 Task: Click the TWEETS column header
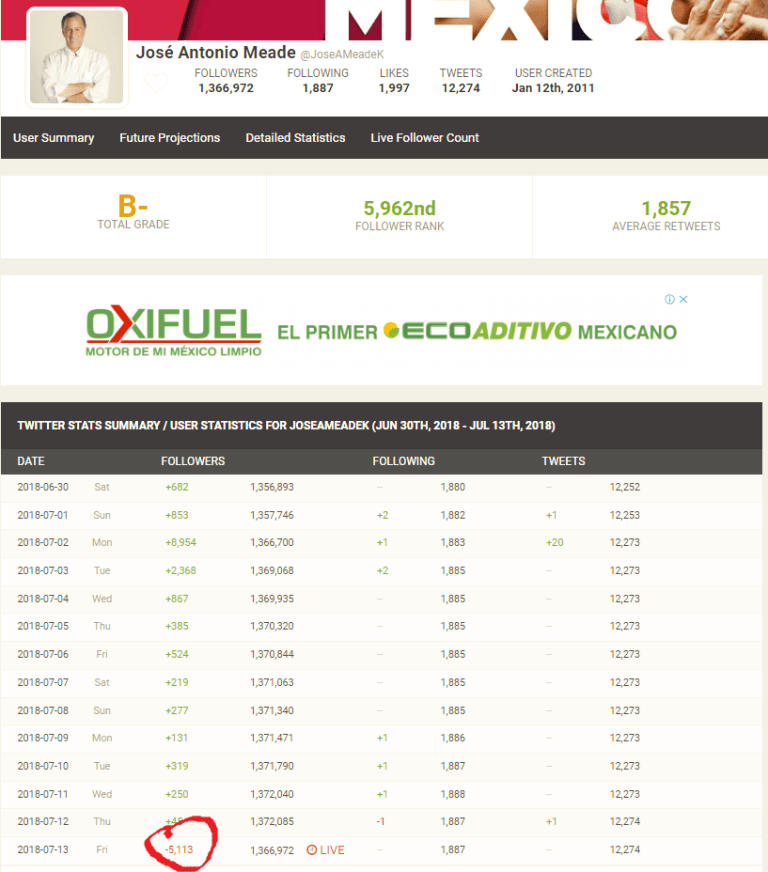[x=563, y=461]
